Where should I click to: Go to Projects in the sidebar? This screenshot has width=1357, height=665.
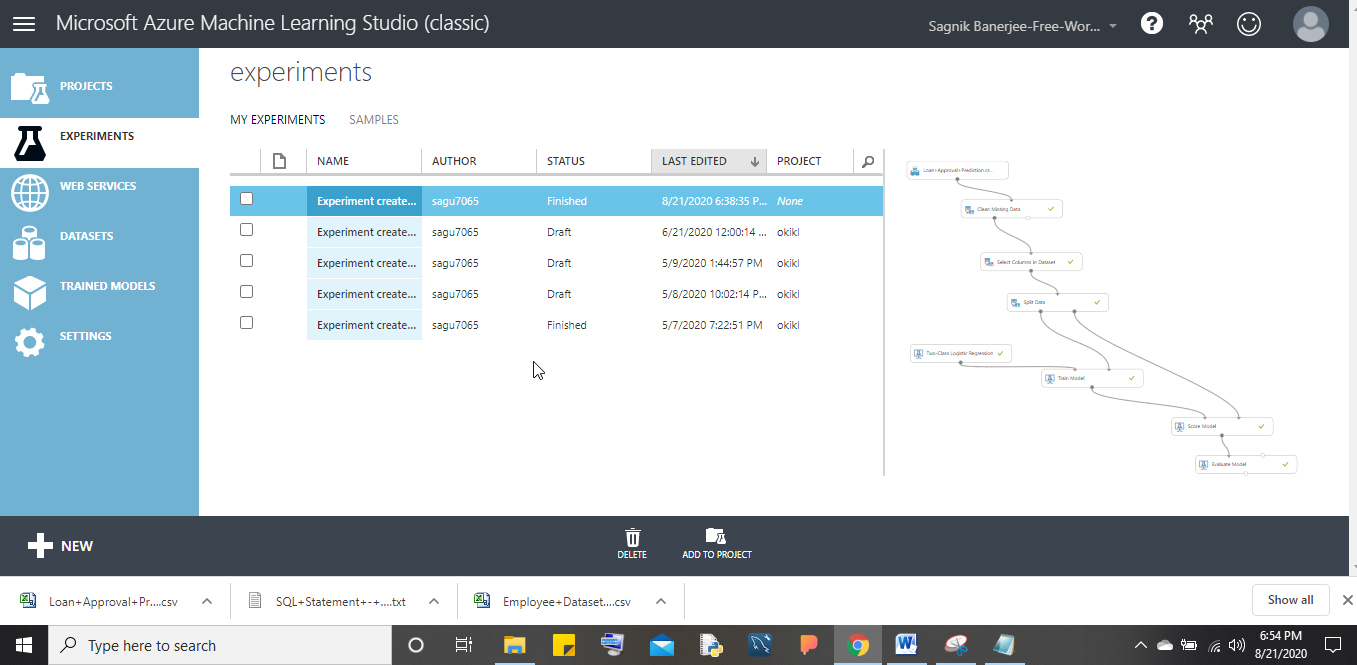(99, 86)
